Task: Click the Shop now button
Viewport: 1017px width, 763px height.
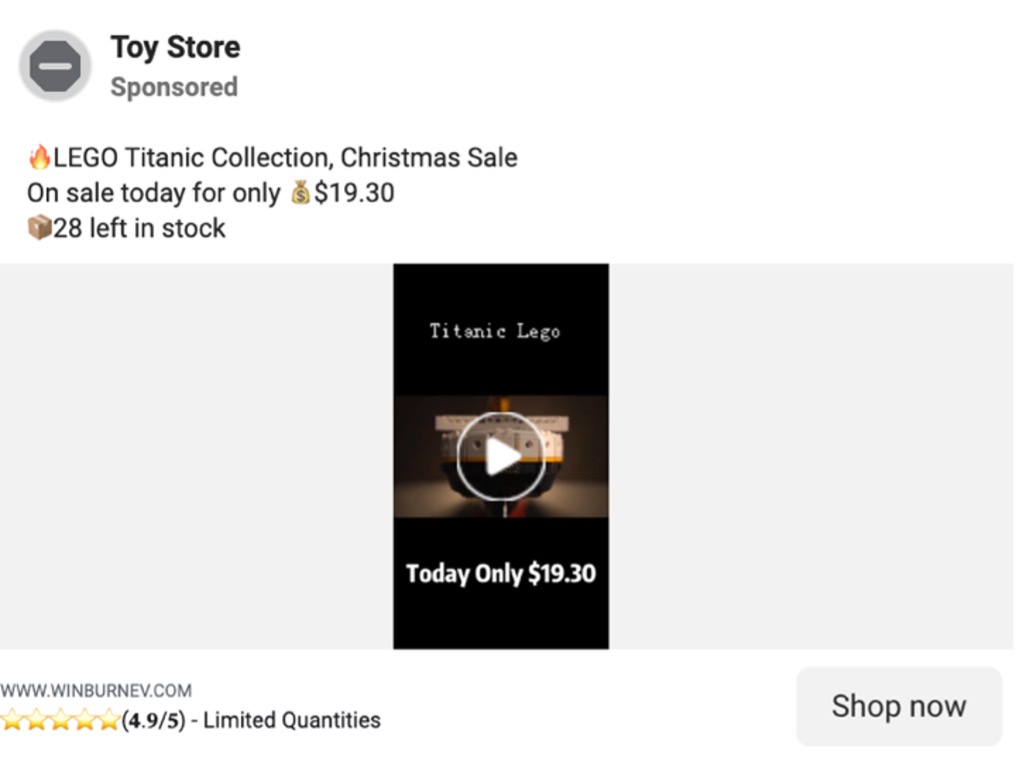Action: click(x=898, y=706)
